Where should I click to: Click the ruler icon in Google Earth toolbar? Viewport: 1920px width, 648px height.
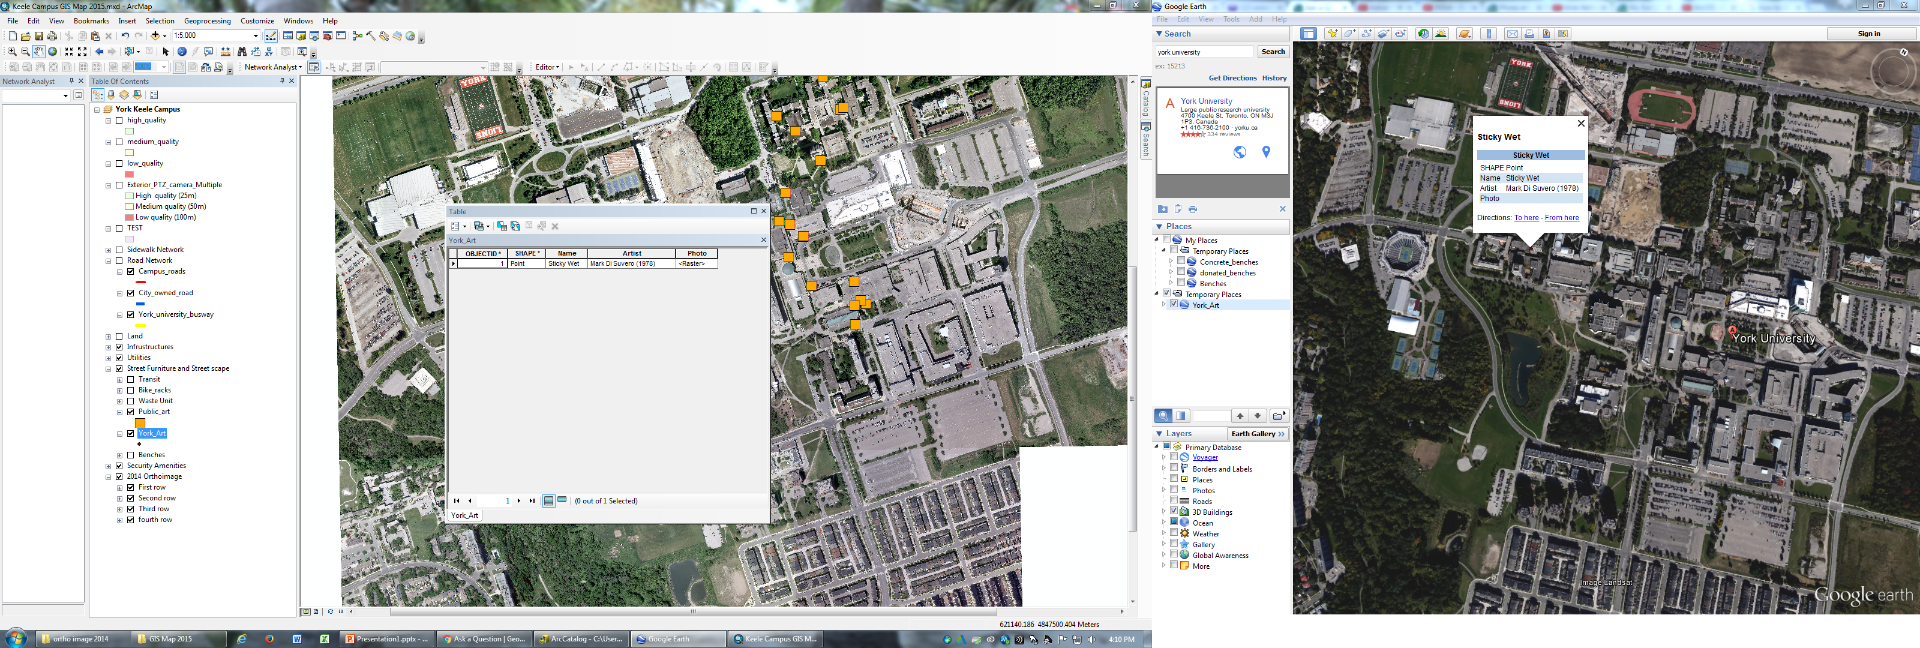[1489, 34]
